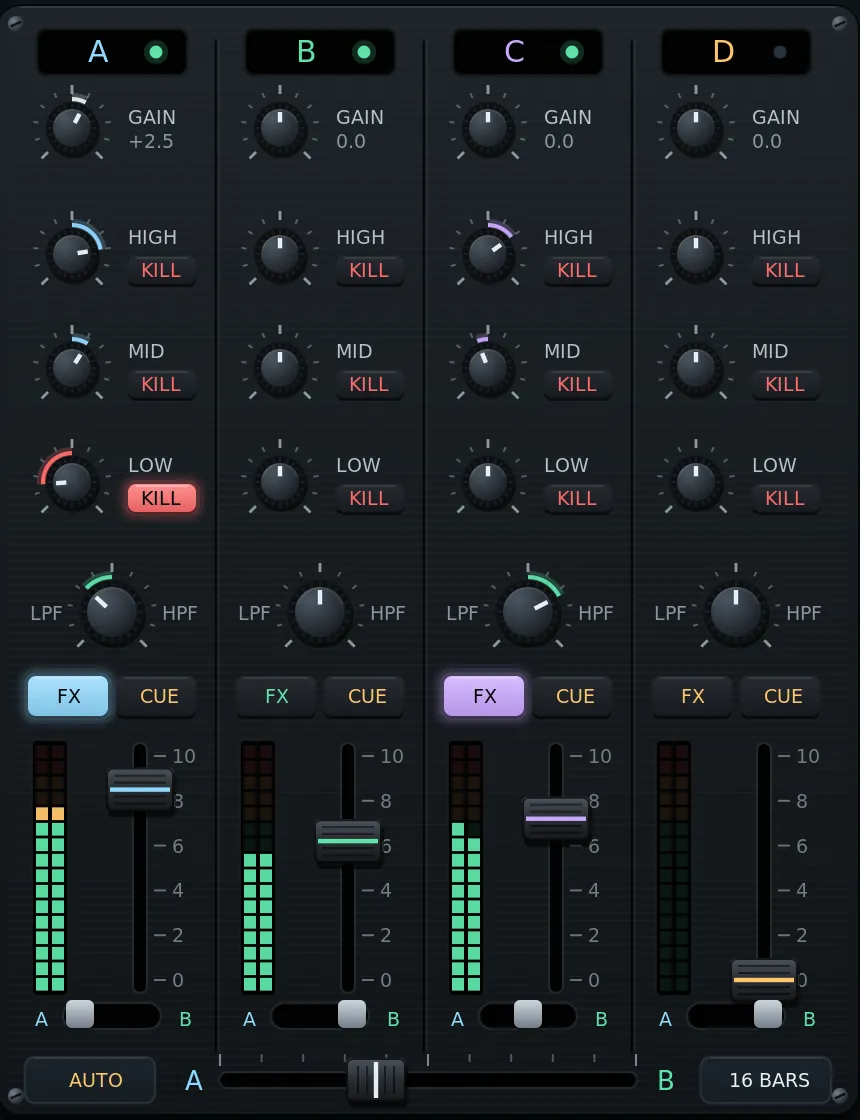Enable CUE on channel B
Viewport: 860px width, 1120px height.
[x=366, y=696]
